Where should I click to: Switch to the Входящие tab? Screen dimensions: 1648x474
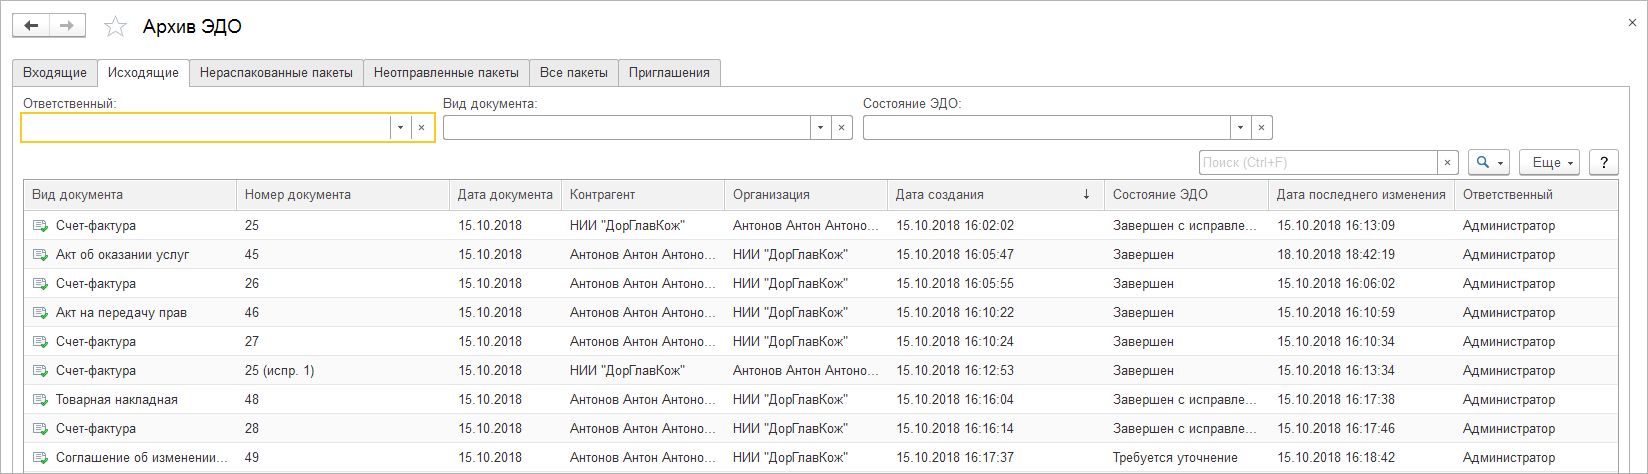tap(55, 73)
